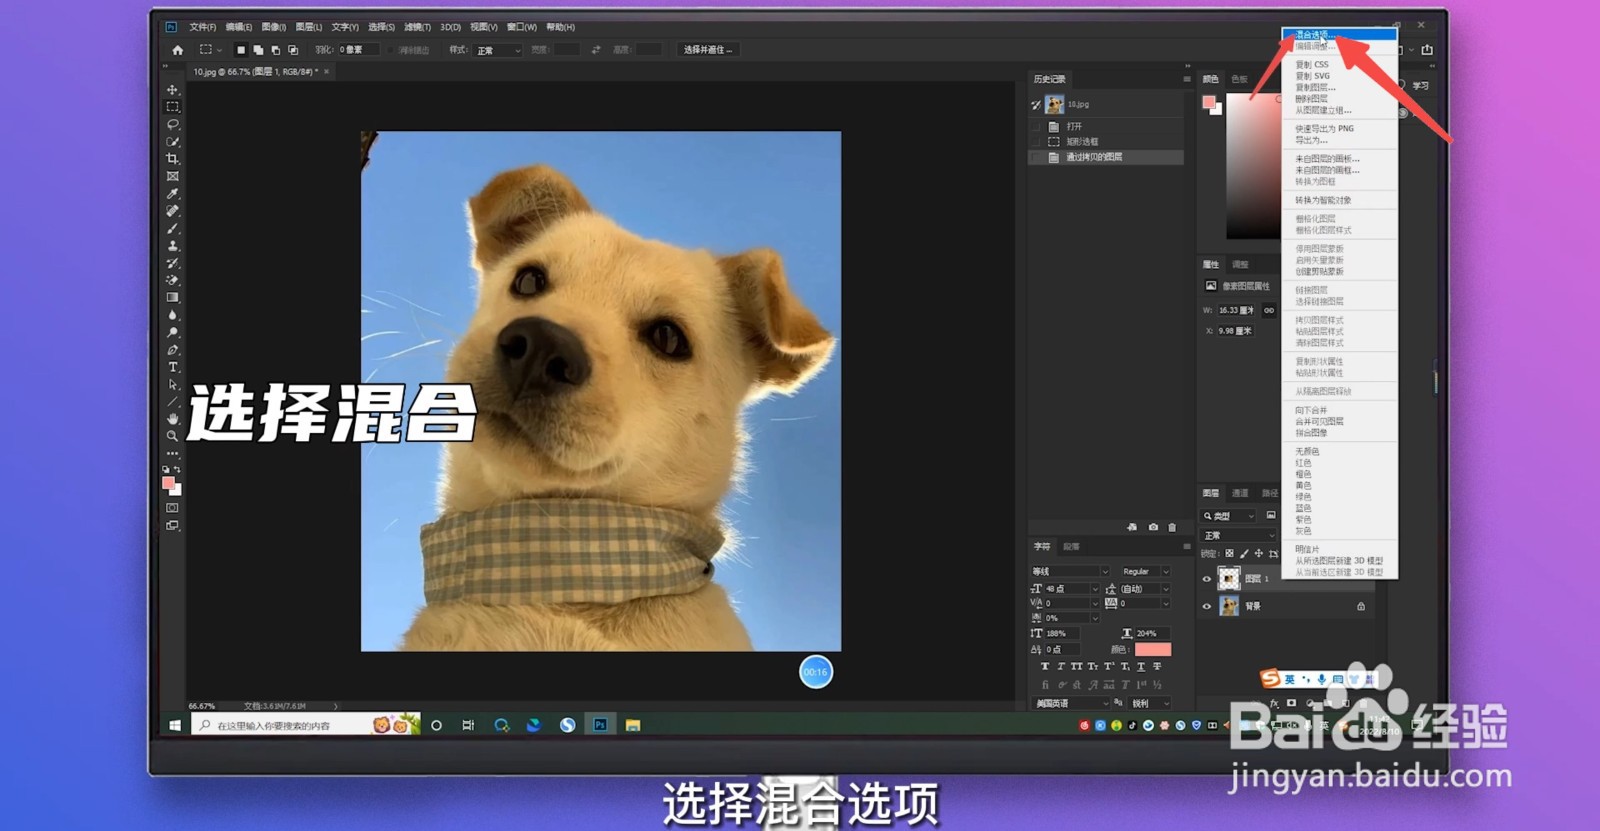Select the Pen tool
The image size is (1600, 831).
pos(173,350)
